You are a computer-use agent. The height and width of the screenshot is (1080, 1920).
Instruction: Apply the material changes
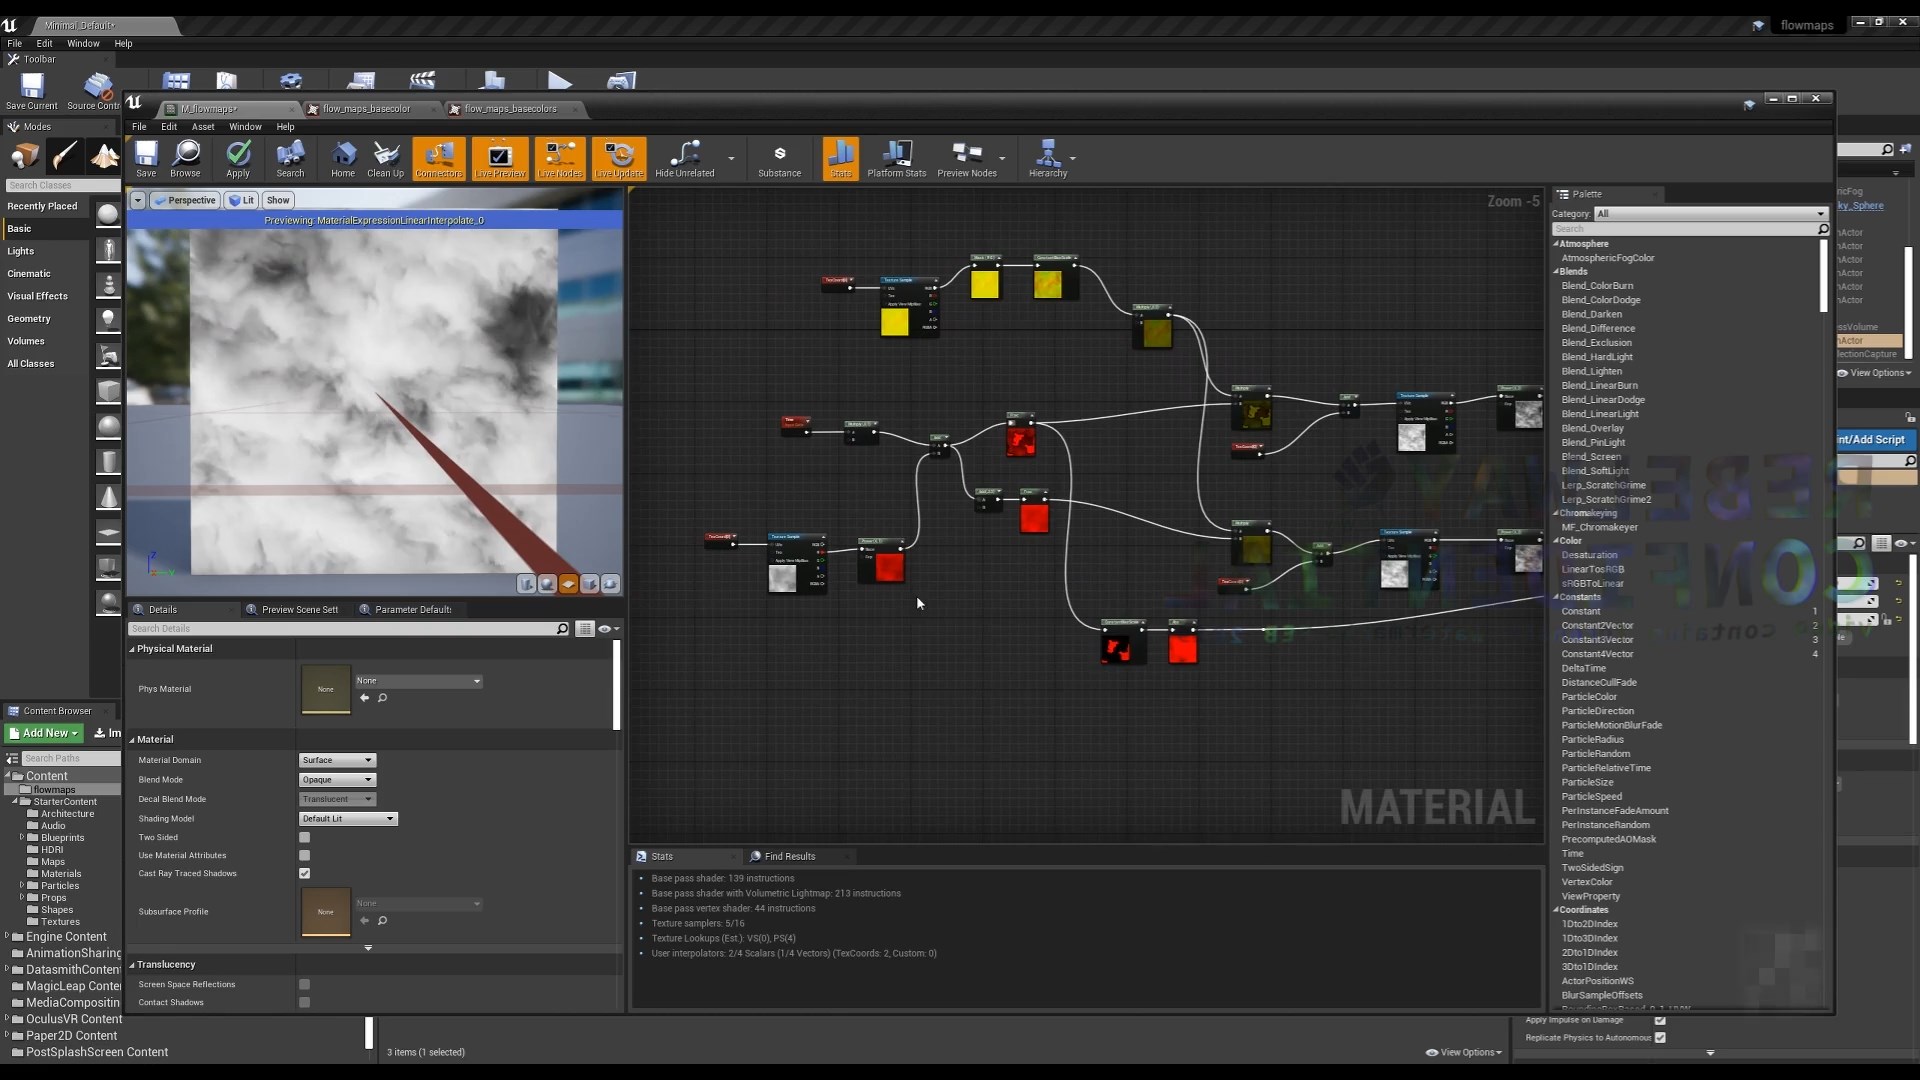(x=238, y=159)
